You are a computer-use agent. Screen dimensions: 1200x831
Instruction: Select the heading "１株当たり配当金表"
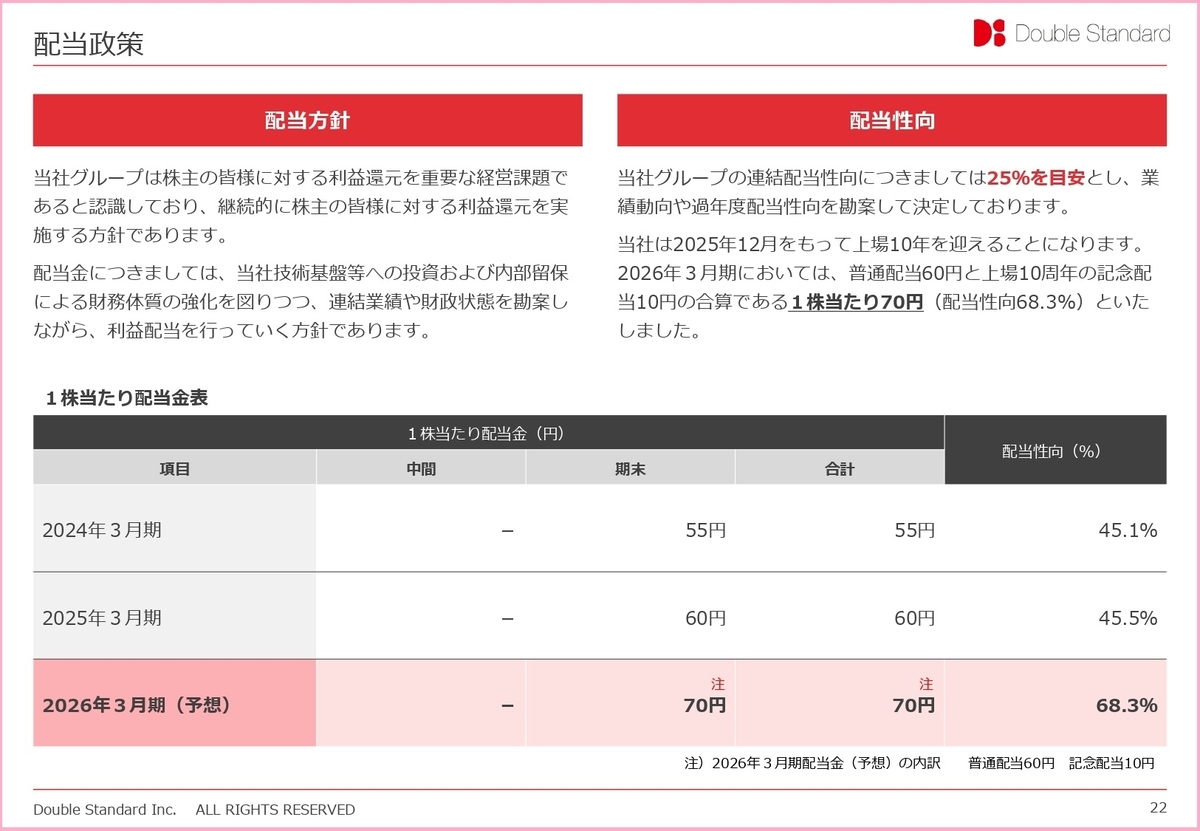coord(125,397)
